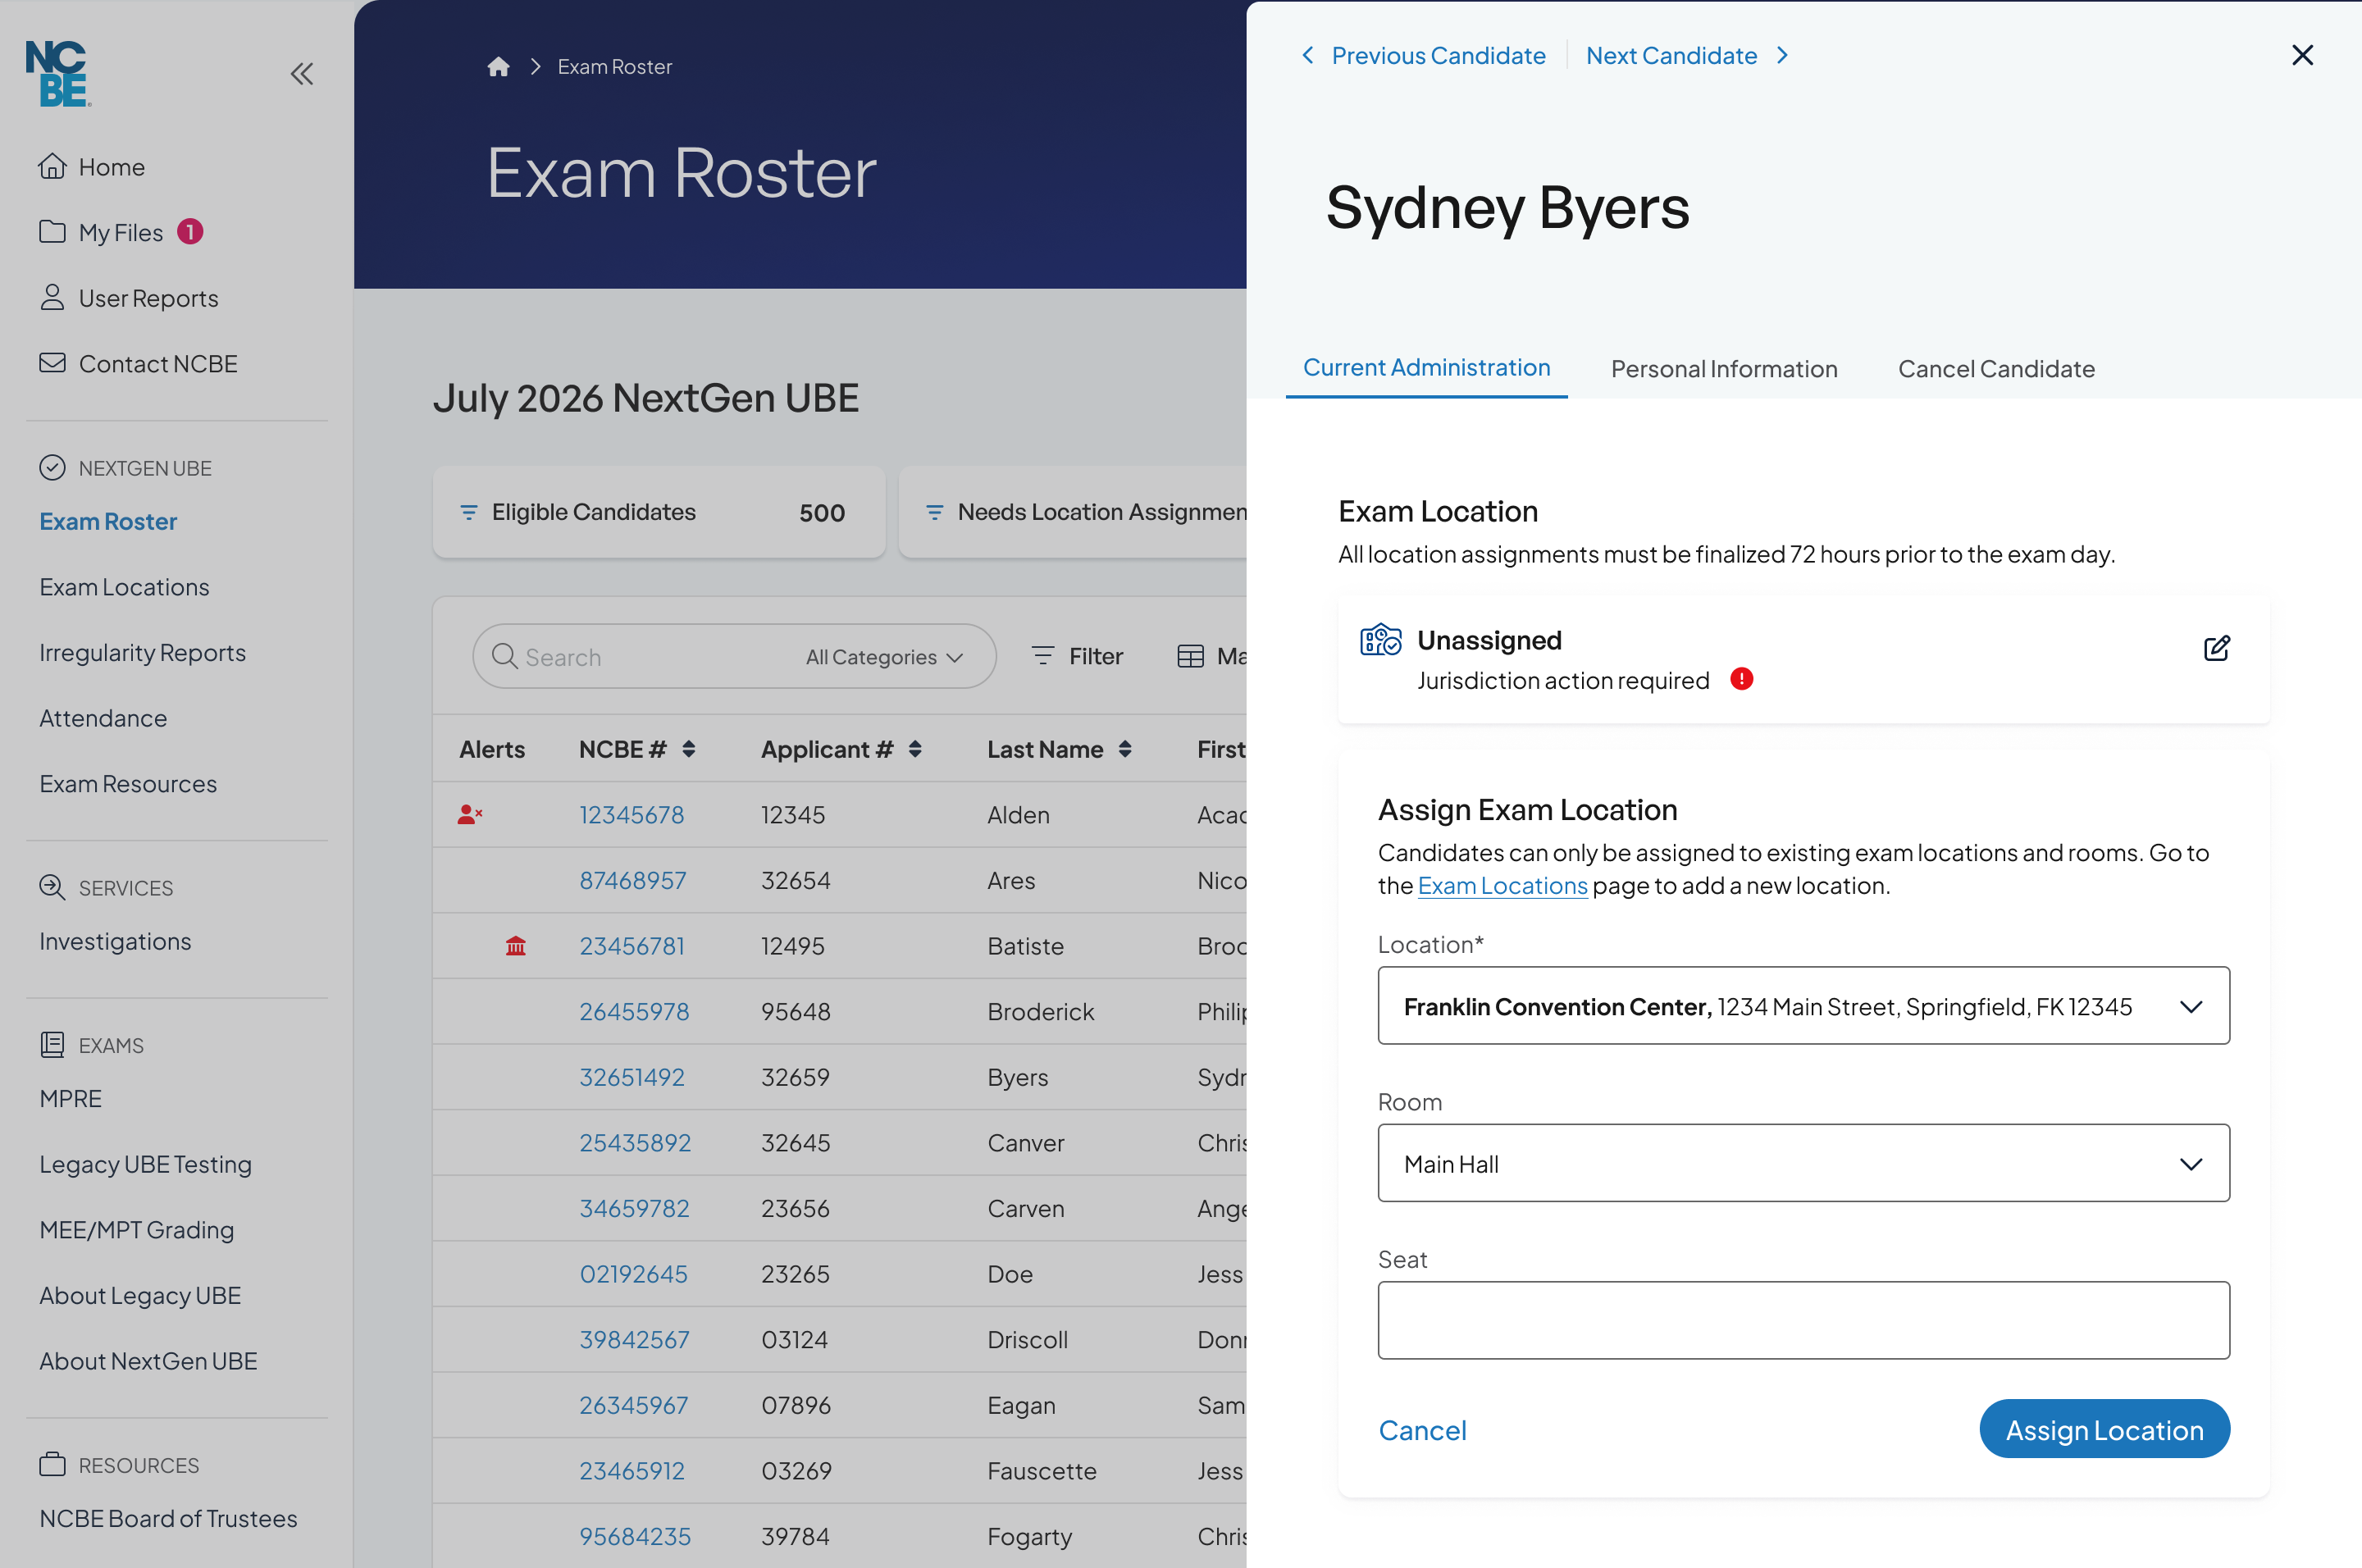Click the Exam Roster breadcrumb text
The image size is (2362, 1568).
(x=614, y=67)
